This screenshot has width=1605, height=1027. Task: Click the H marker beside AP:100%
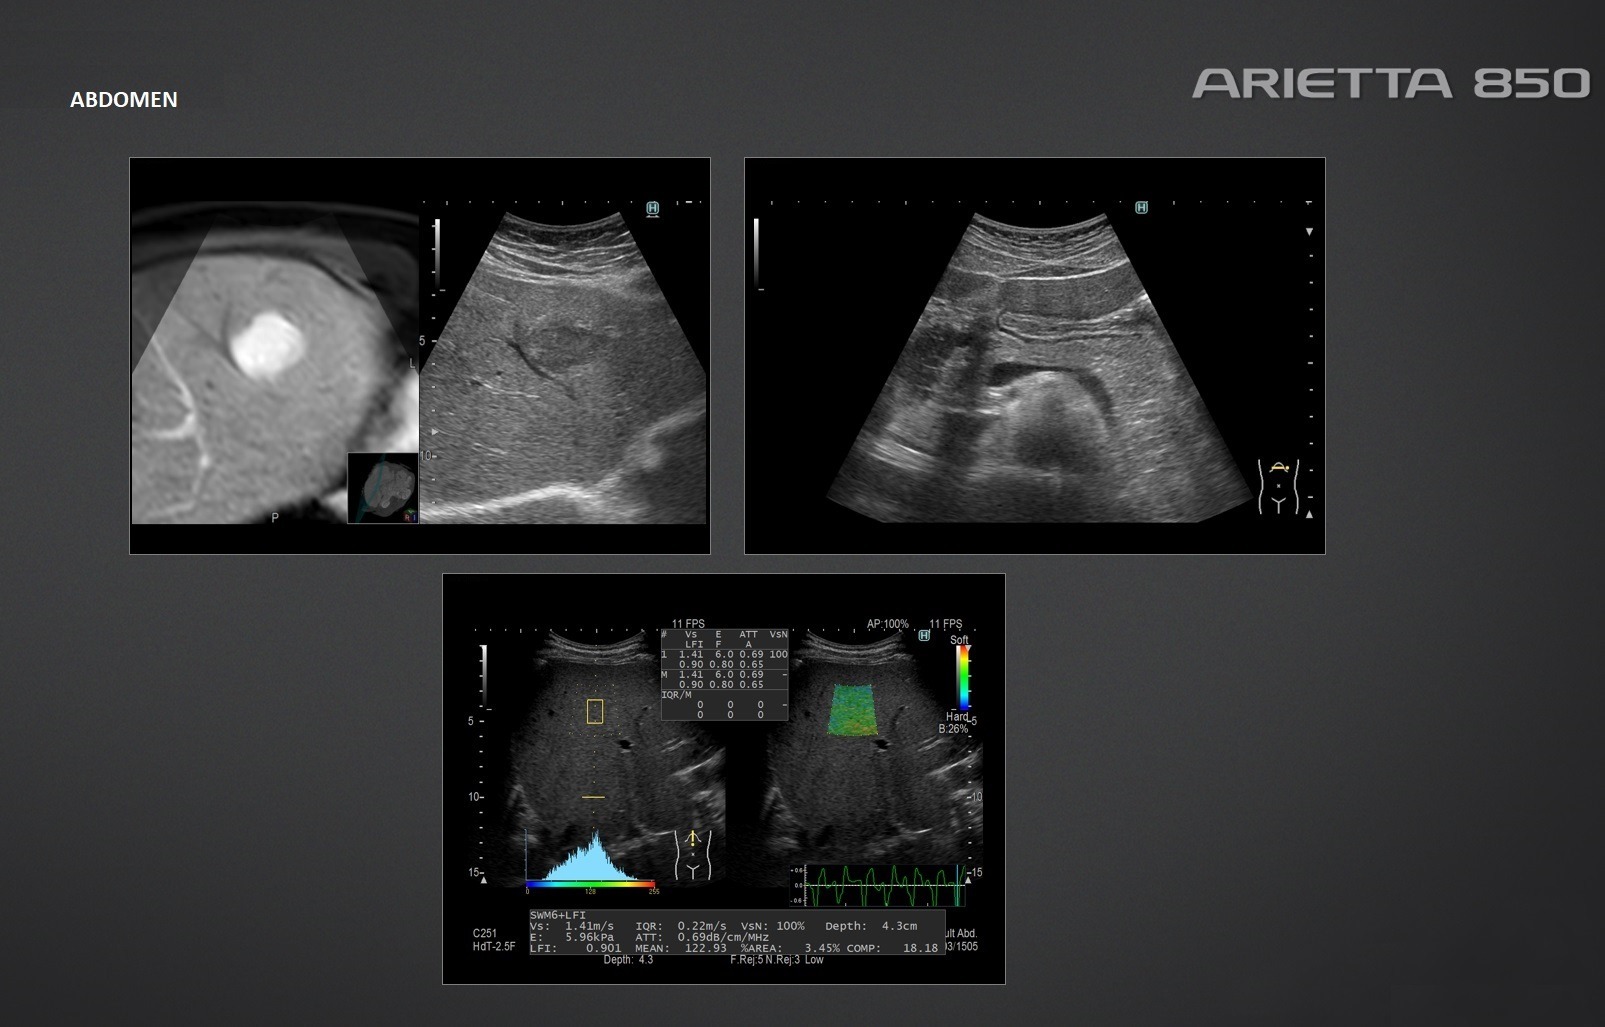pos(924,635)
